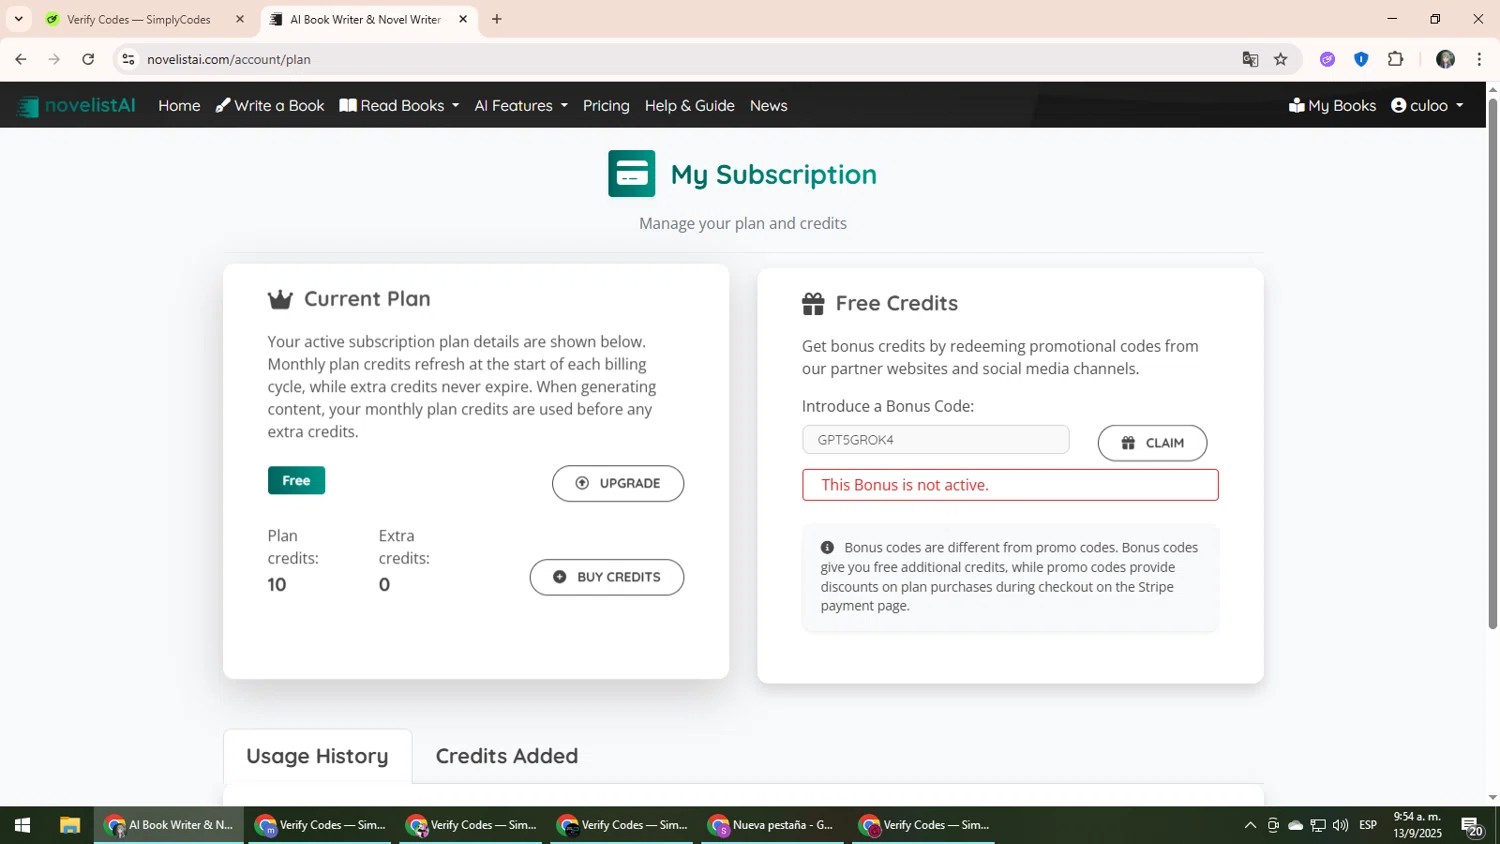Open the Extensions puzzle menu

pyautogui.click(x=1396, y=59)
